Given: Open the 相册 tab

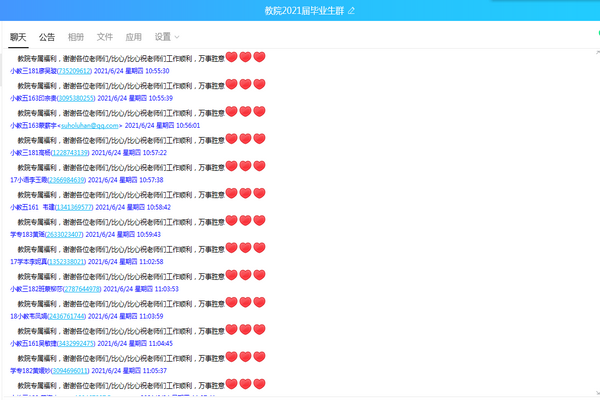Looking at the screenshot, I should 76,37.
